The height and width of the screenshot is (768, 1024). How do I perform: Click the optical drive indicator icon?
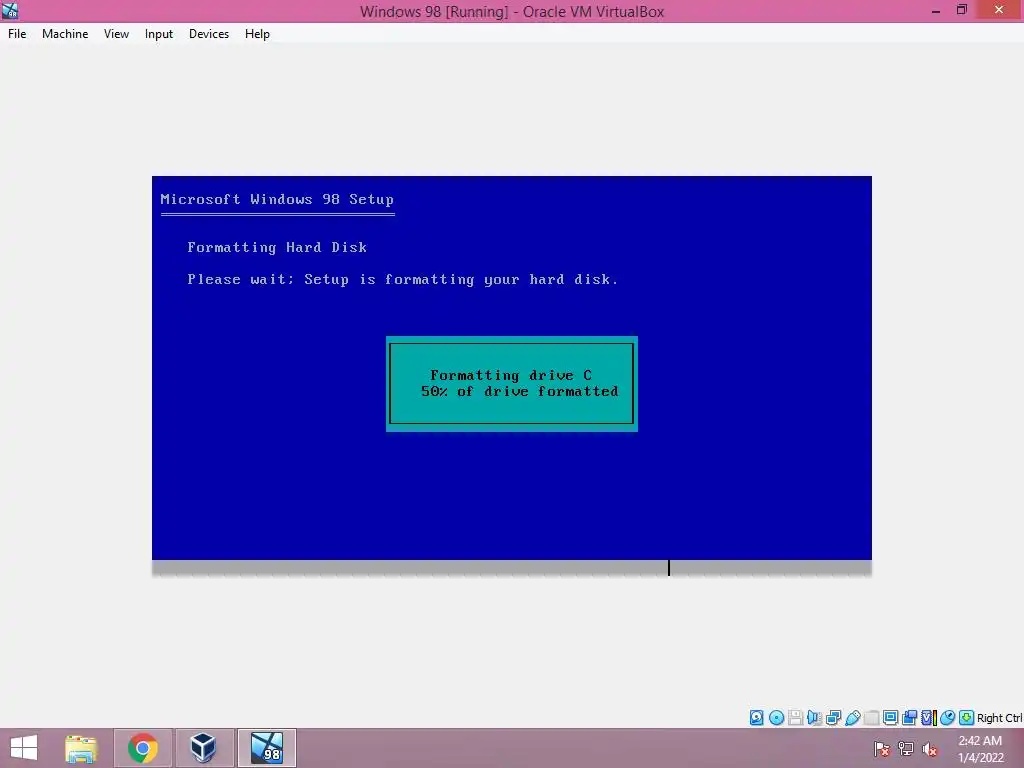pos(776,718)
